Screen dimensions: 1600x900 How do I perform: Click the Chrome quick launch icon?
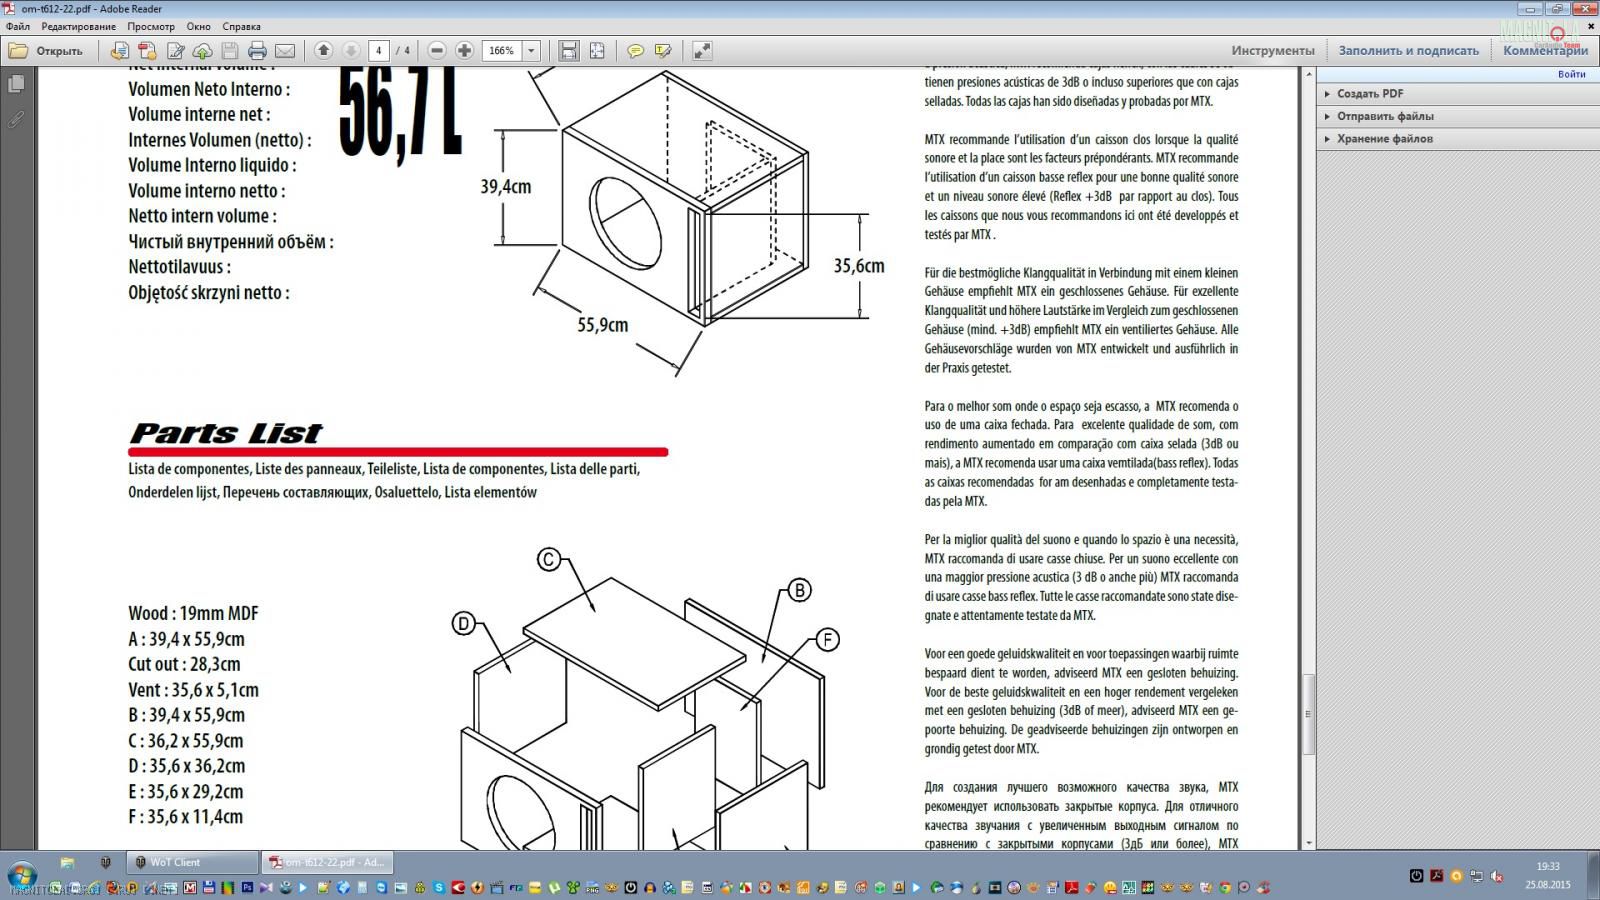click(x=1225, y=887)
